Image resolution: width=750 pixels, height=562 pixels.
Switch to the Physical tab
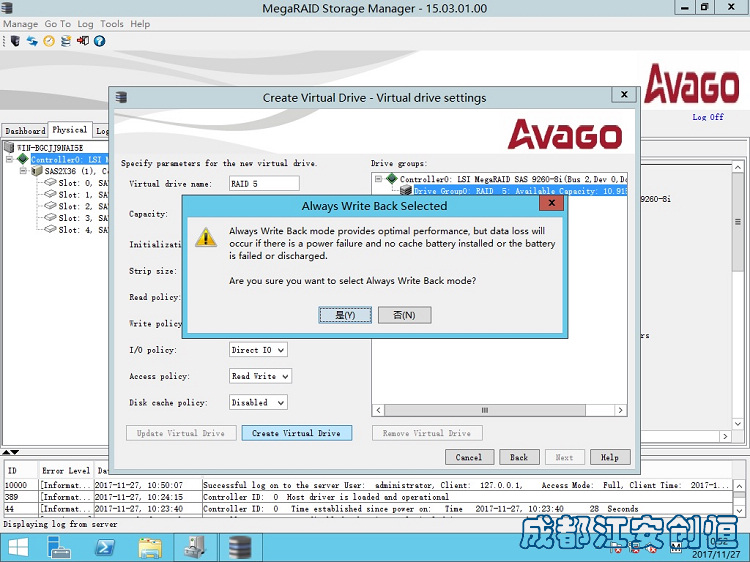coord(69,130)
